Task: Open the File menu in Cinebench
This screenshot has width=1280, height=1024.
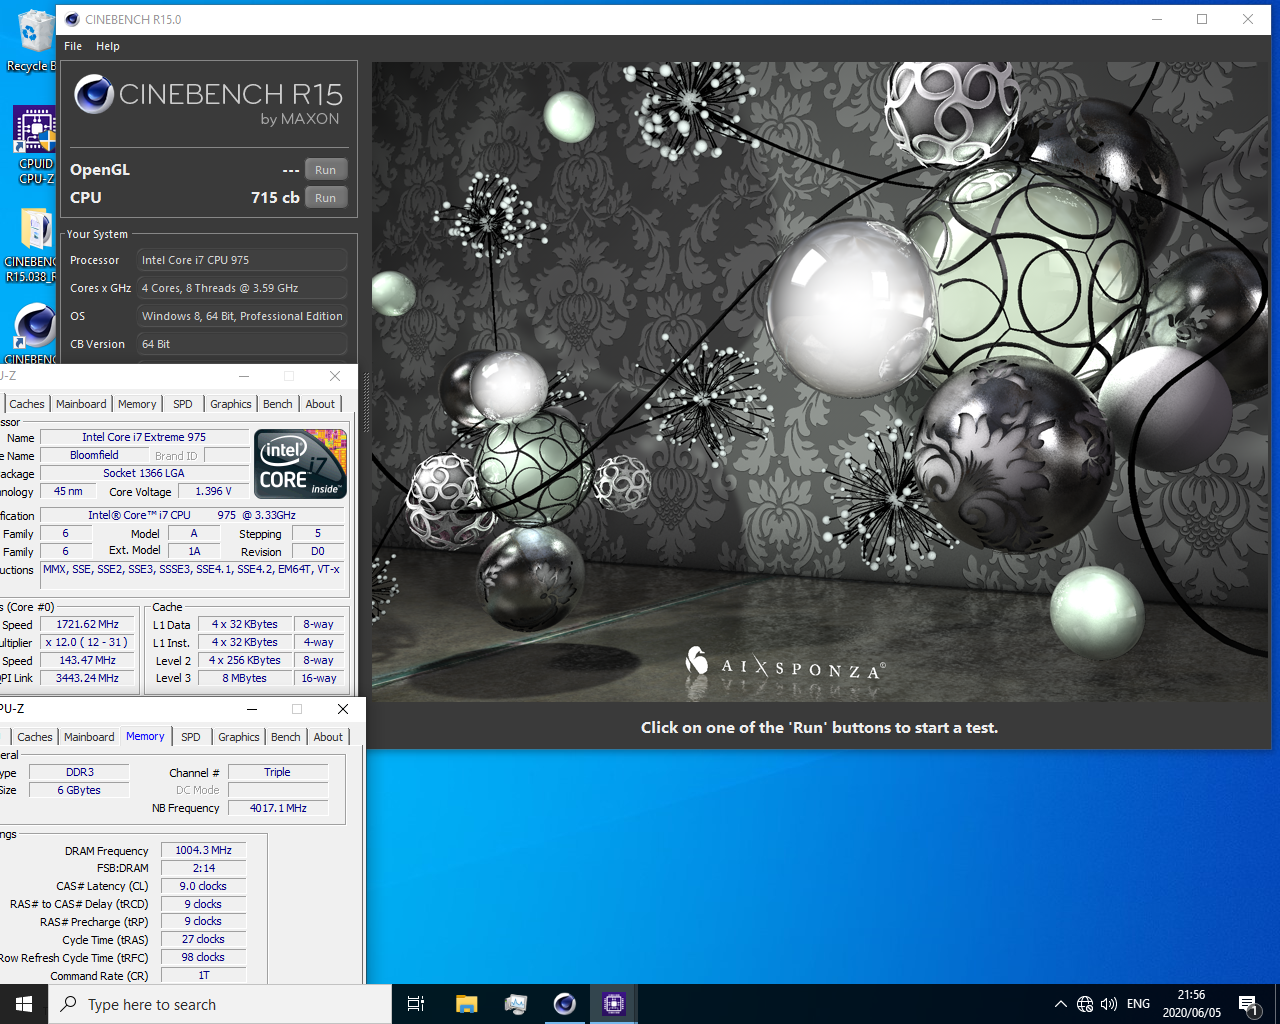Action: tap(73, 46)
